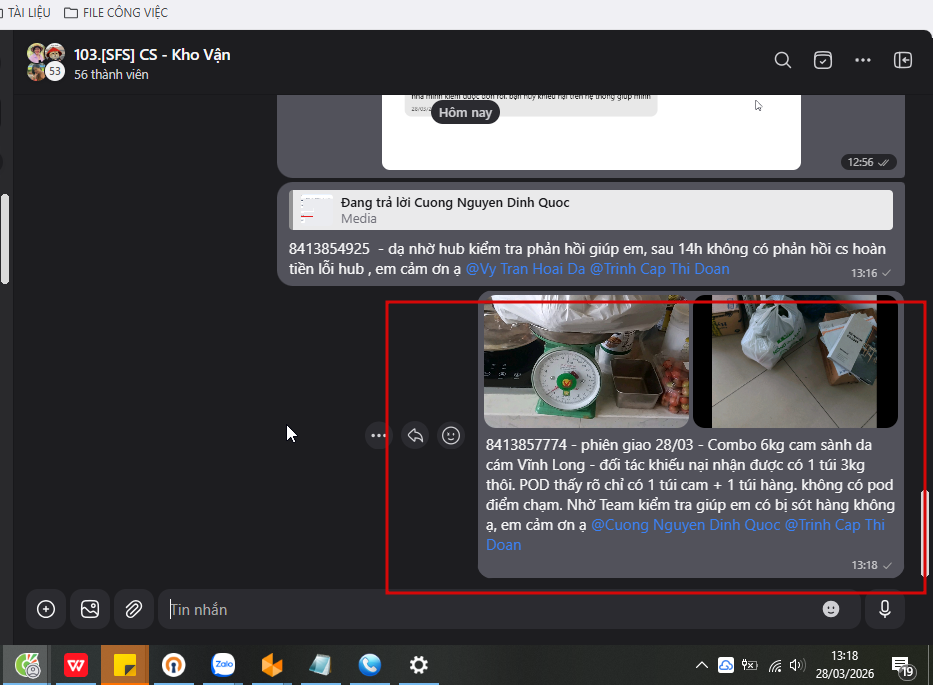Open Sticky Notes from the taskbar

tap(125, 665)
